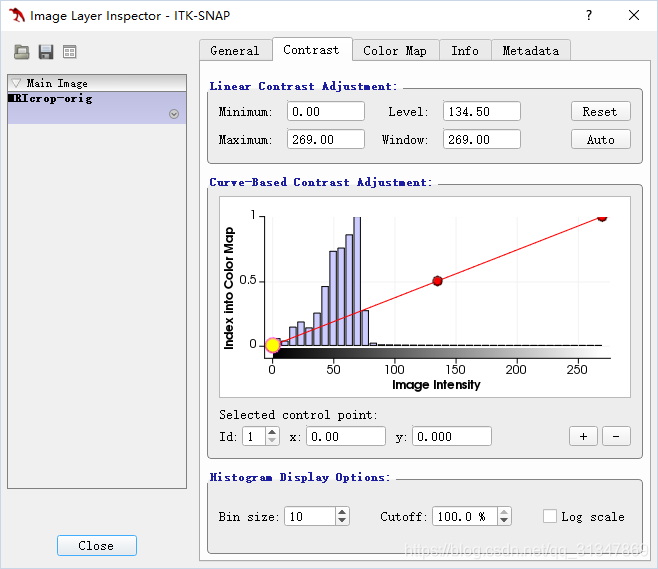Remove control point with minus button

click(x=616, y=436)
